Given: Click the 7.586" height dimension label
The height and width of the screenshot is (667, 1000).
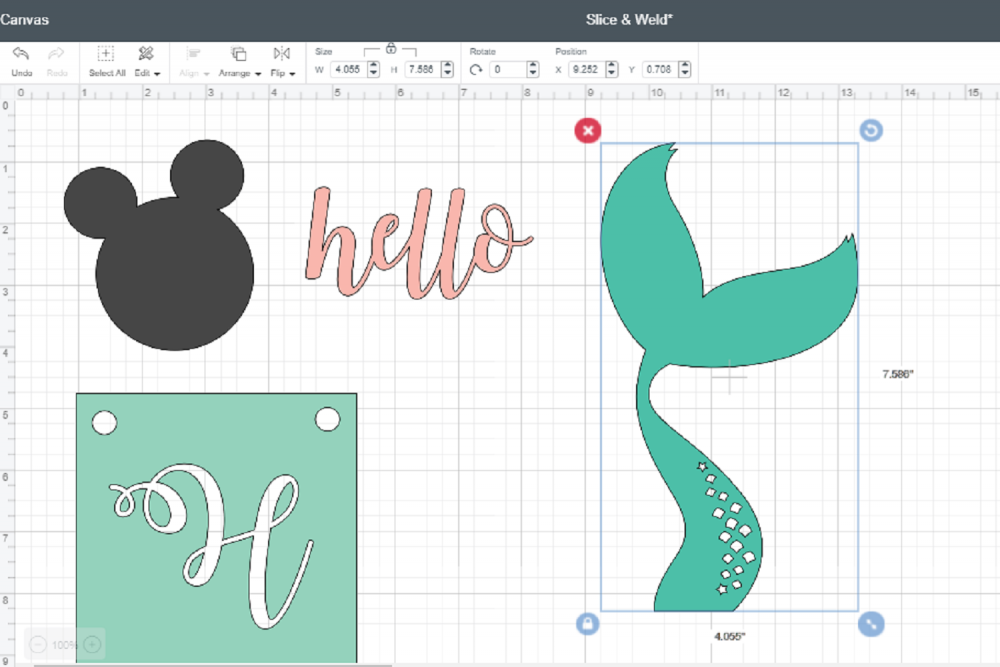Looking at the screenshot, I should click(x=898, y=374).
